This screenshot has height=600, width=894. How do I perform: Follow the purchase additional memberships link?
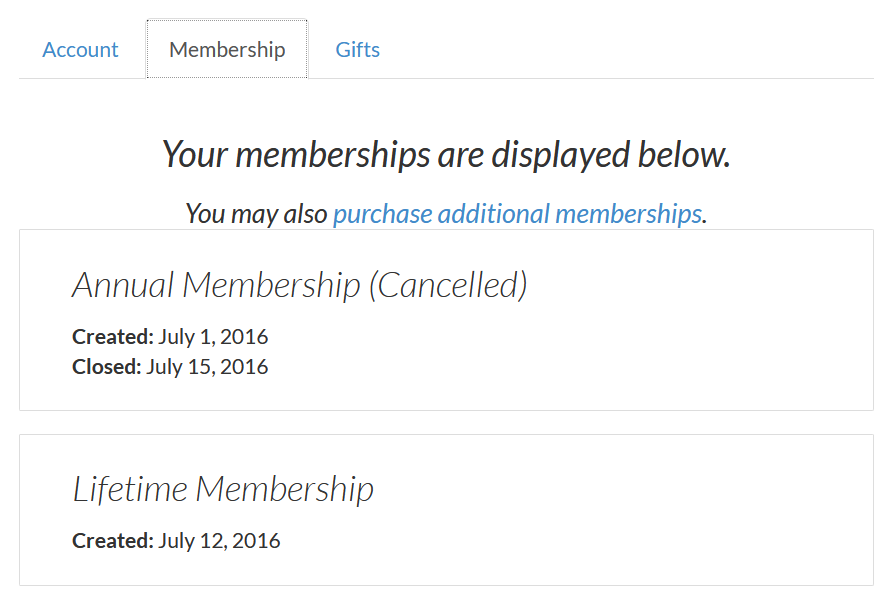coord(517,214)
